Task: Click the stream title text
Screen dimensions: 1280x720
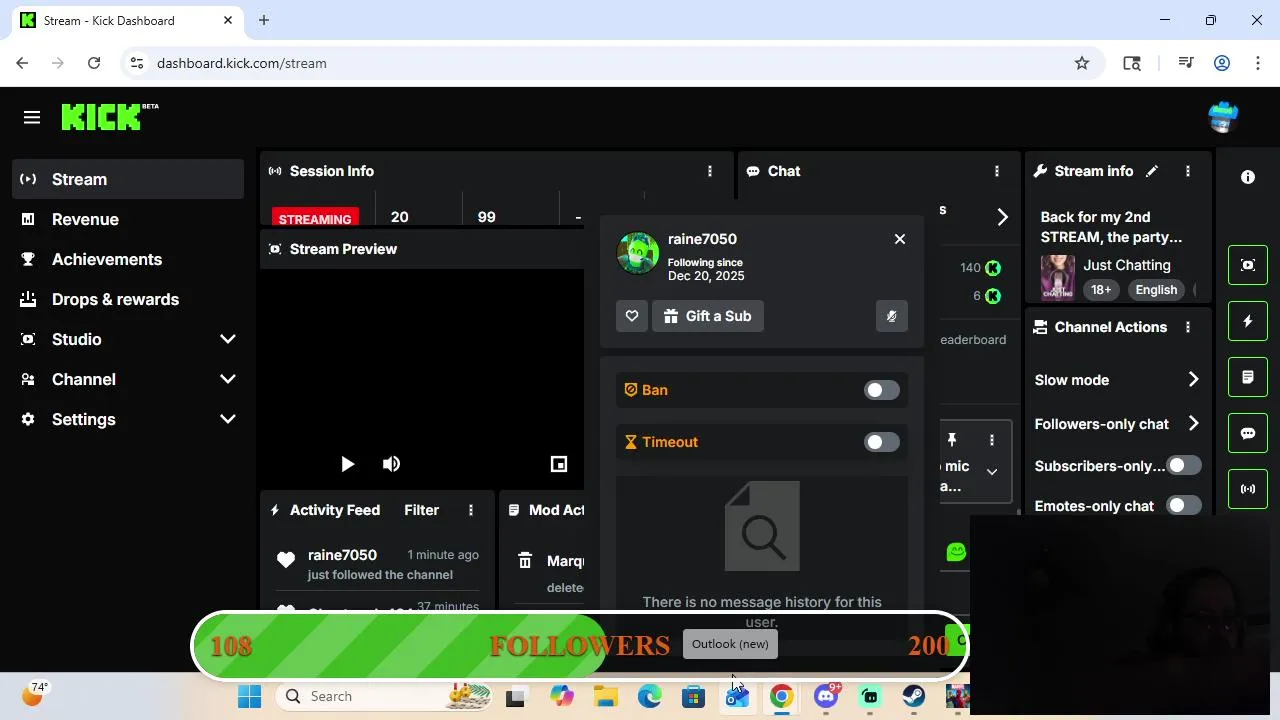Action: (x=1111, y=227)
